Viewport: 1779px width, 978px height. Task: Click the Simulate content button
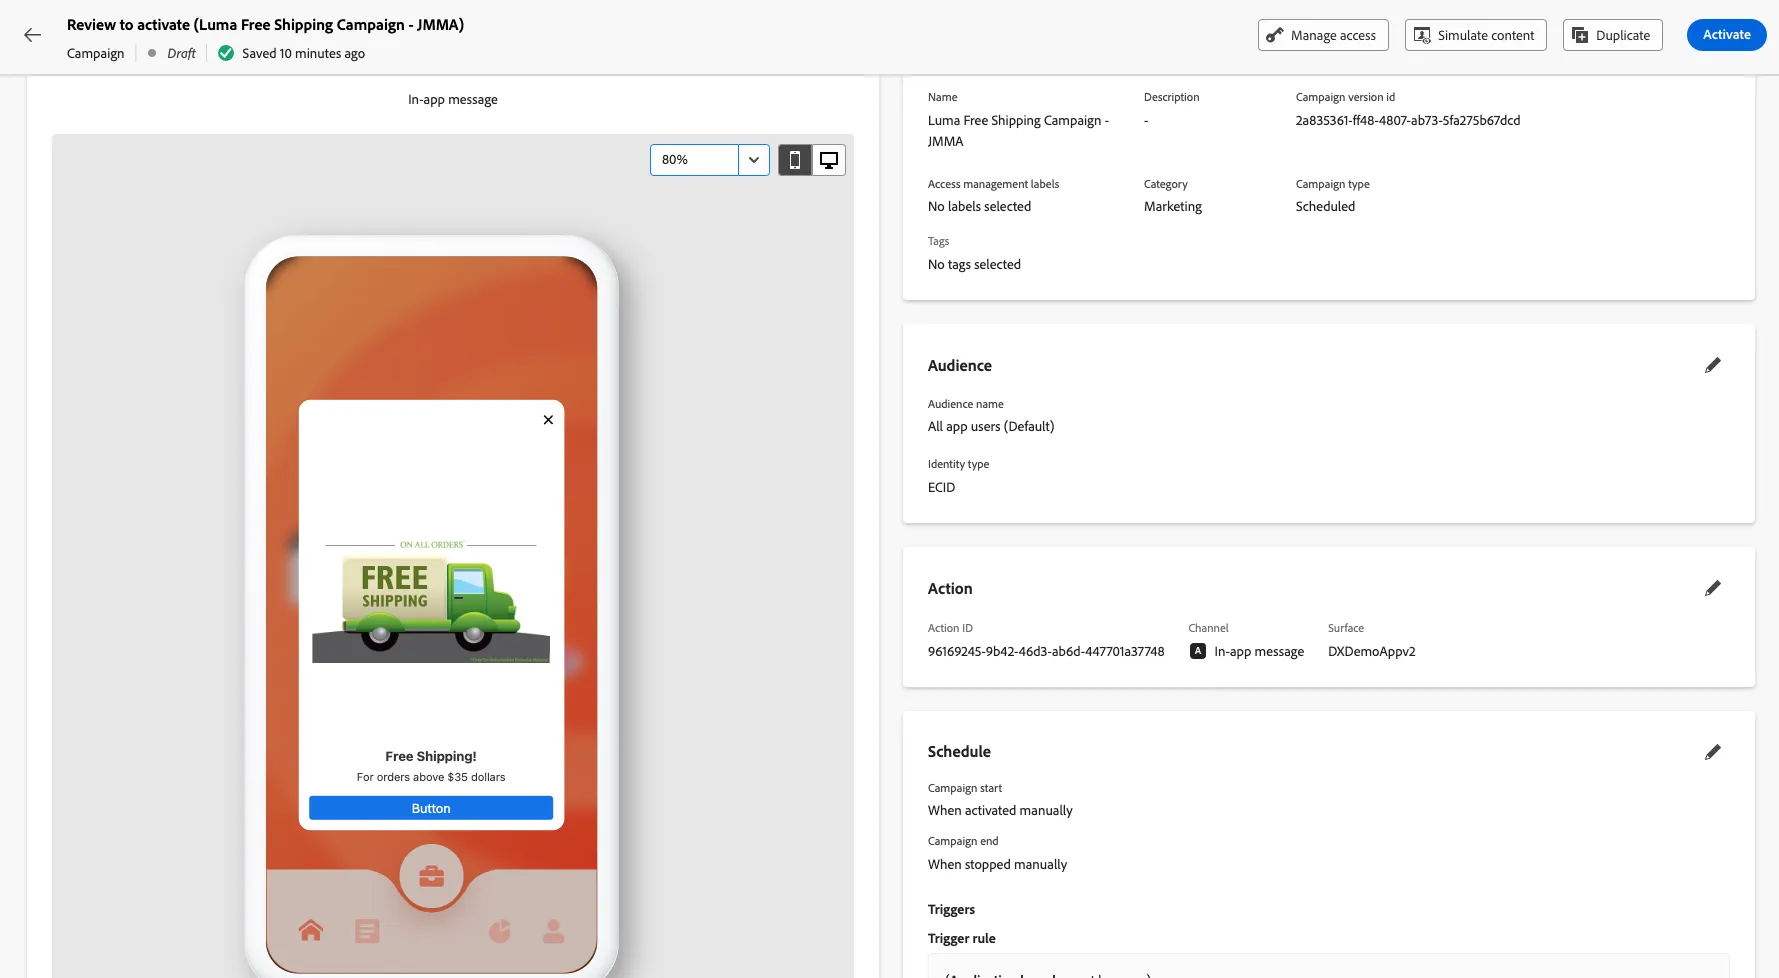1475,35
